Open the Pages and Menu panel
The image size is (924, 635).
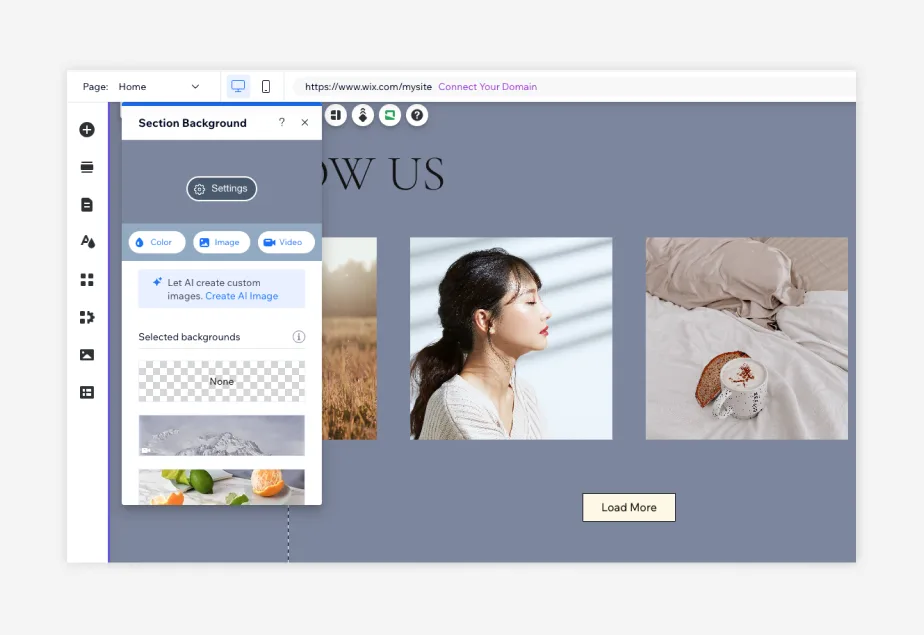(86, 204)
